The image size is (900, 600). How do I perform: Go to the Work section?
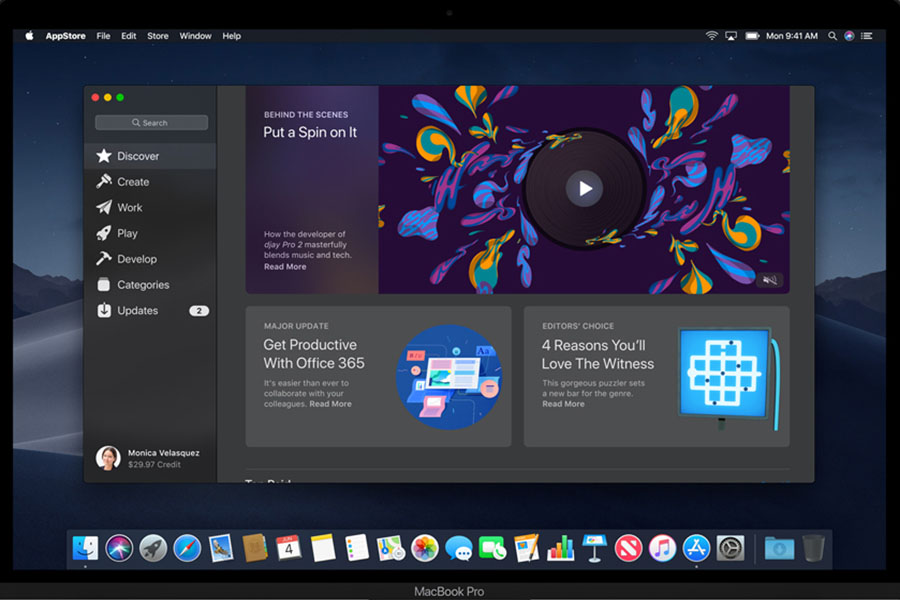[150, 208]
